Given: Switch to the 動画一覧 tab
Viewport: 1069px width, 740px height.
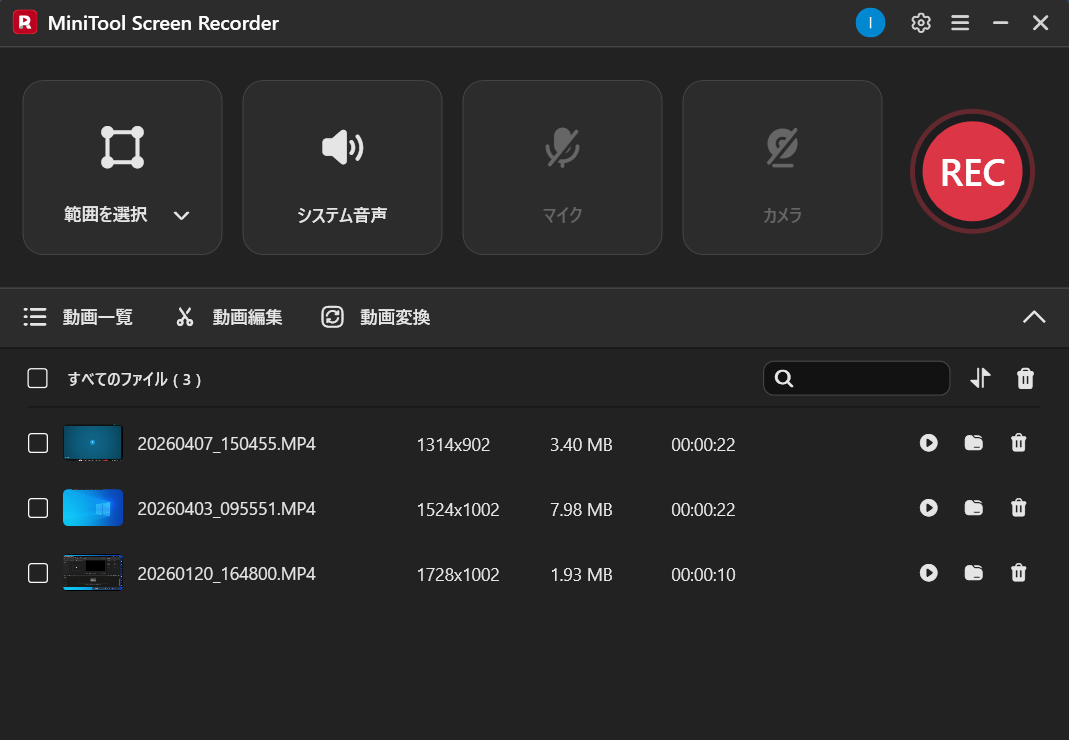Looking at the screenshot, I should 78,317.
